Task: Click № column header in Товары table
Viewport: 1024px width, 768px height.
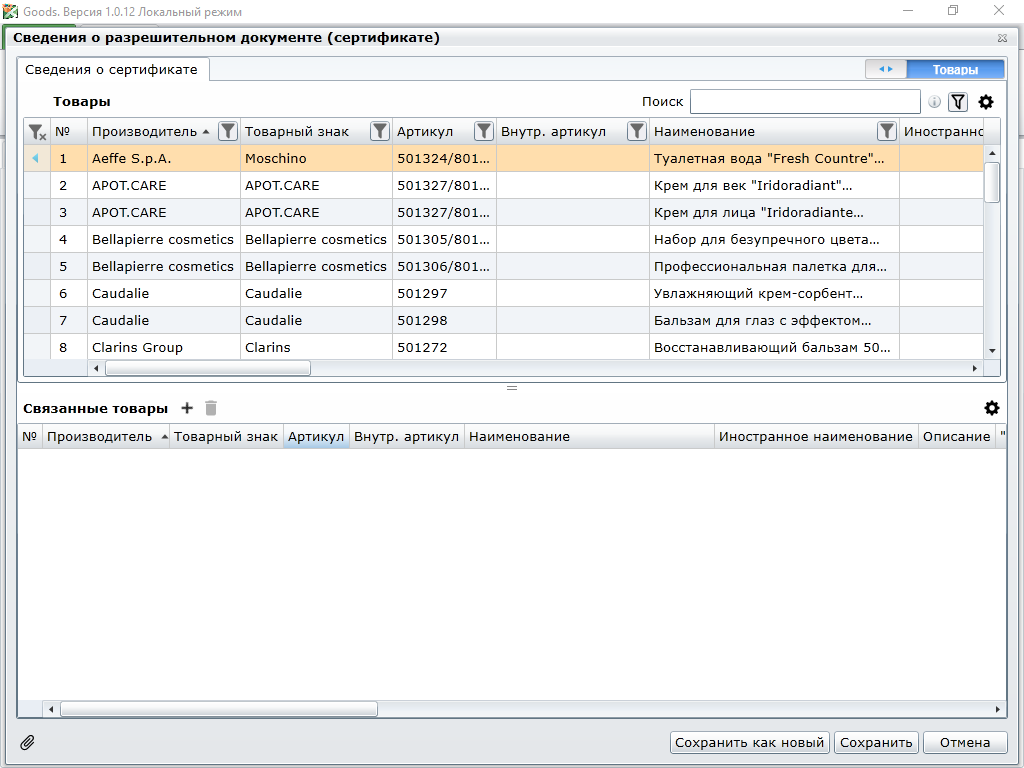Action: click(68, 132)
